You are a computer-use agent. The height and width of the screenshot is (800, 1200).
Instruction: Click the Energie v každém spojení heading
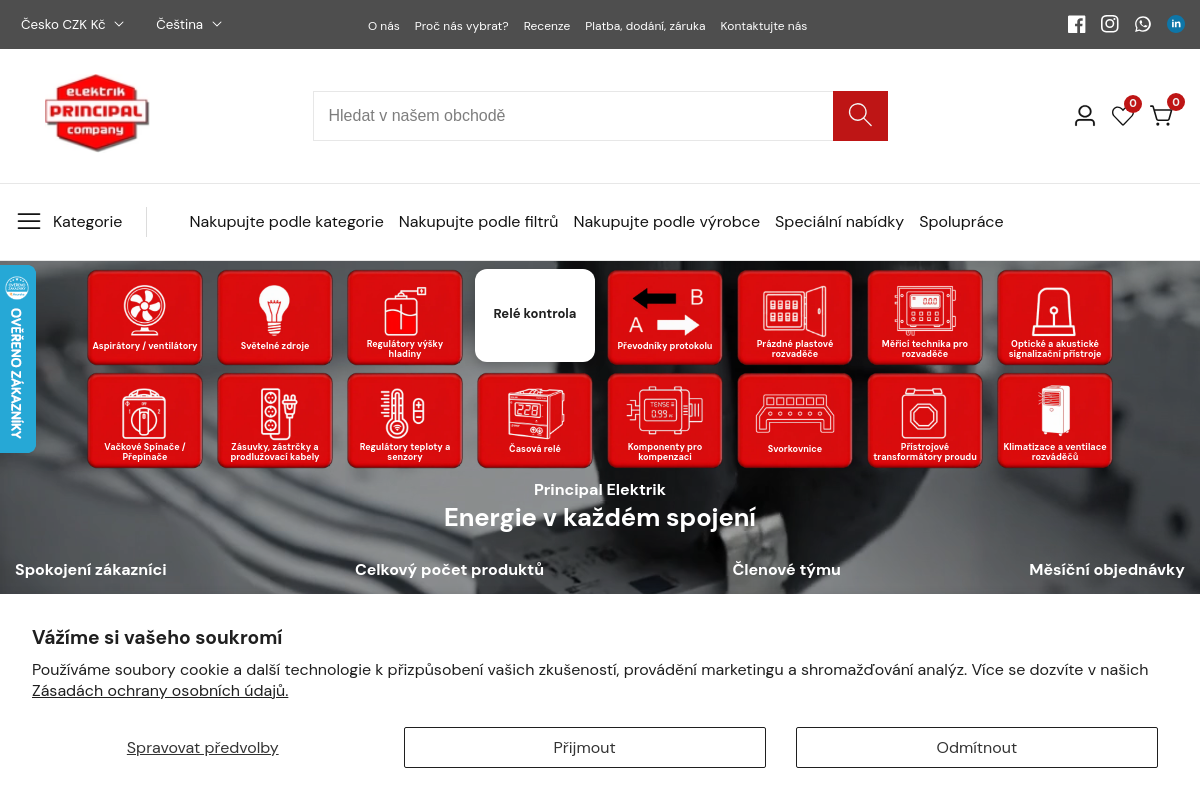coord(600,518)
